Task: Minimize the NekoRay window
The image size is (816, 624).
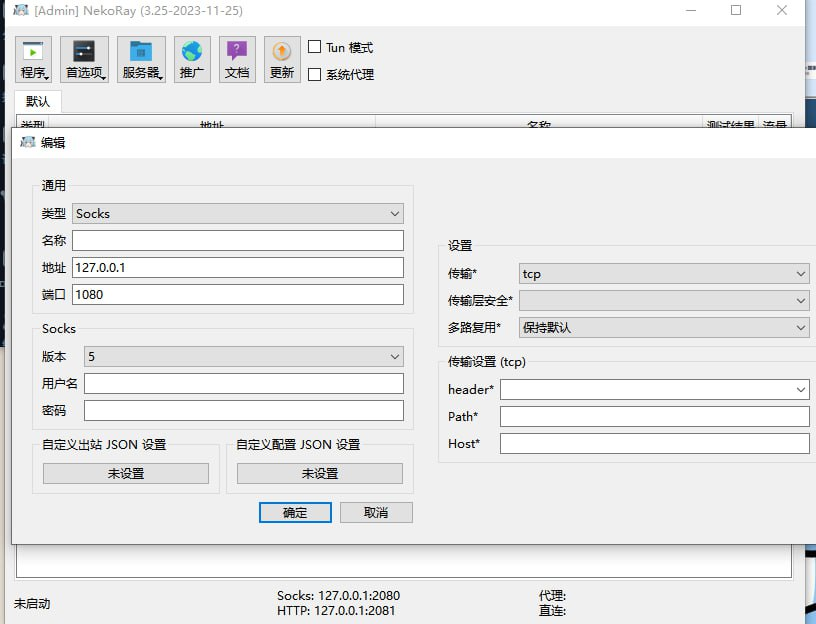Action: (691, 10)
